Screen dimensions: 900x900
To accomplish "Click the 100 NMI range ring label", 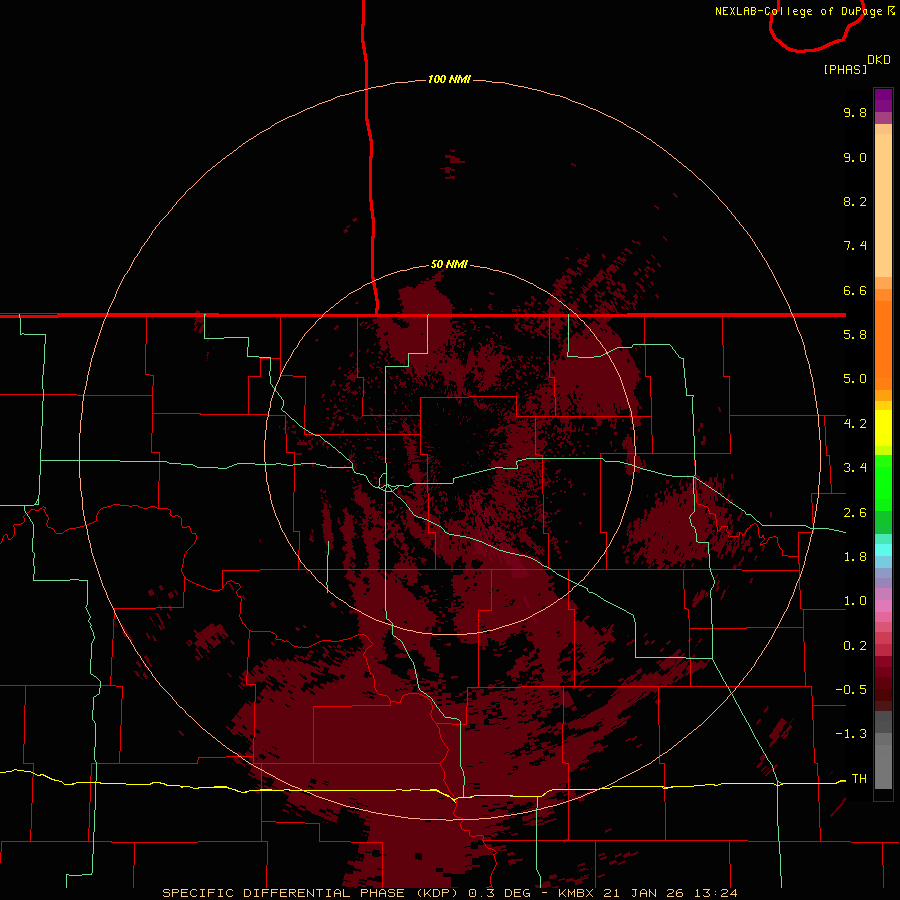I will click(x=449, y=79).
